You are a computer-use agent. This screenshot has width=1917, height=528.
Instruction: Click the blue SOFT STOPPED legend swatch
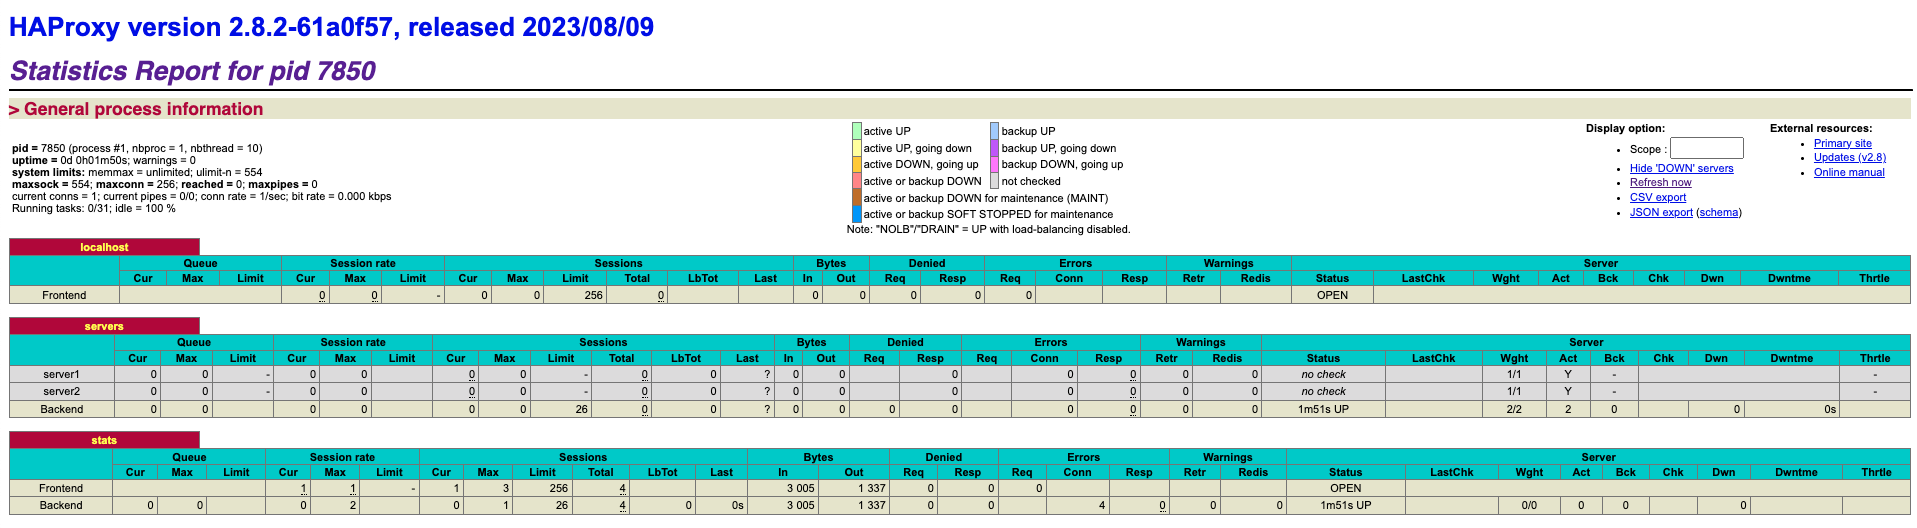click(x=857, y=214)
